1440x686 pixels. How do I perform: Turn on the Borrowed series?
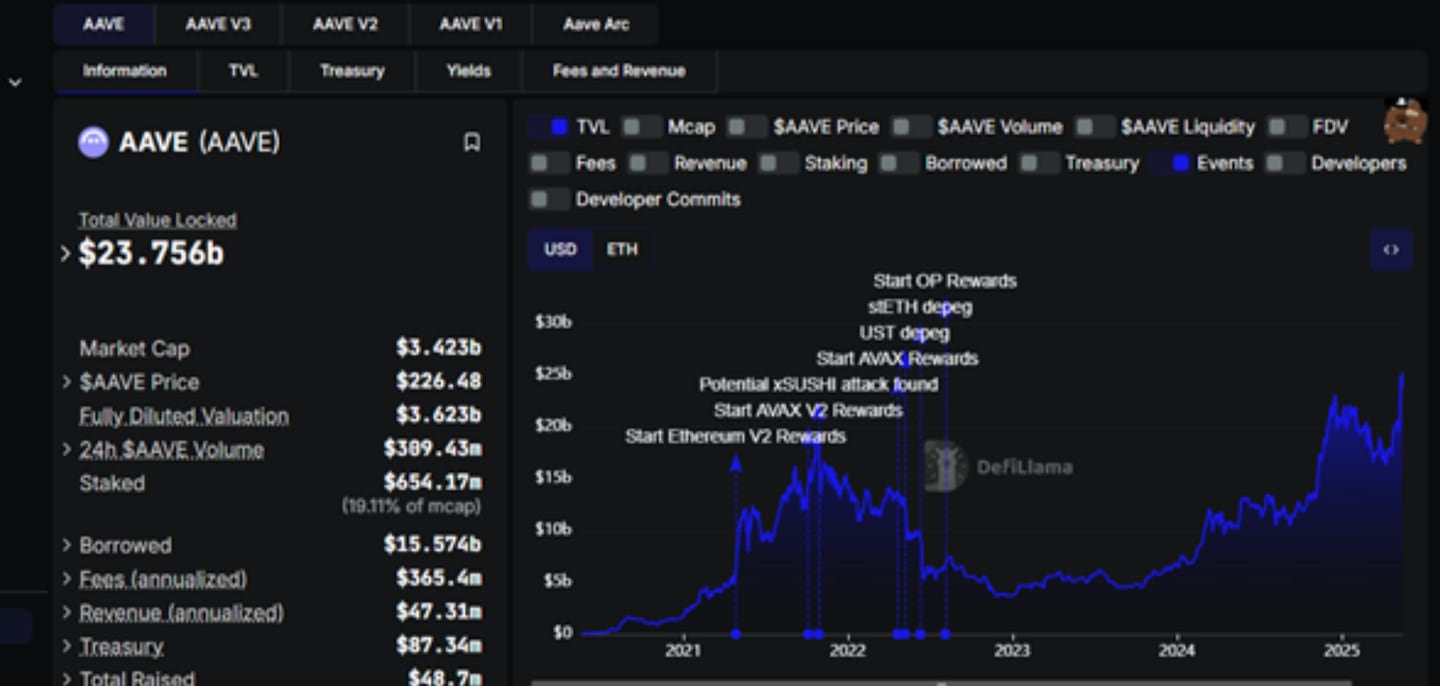pos(899,163)
